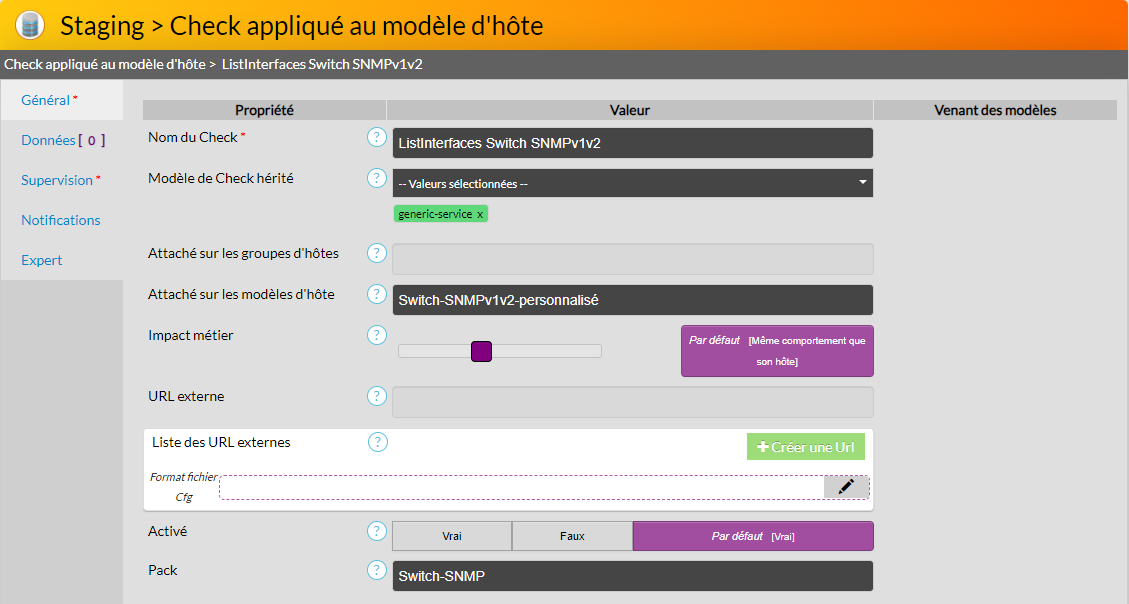
Task: Remove the generic-service tag
Action: coord(480,214)
